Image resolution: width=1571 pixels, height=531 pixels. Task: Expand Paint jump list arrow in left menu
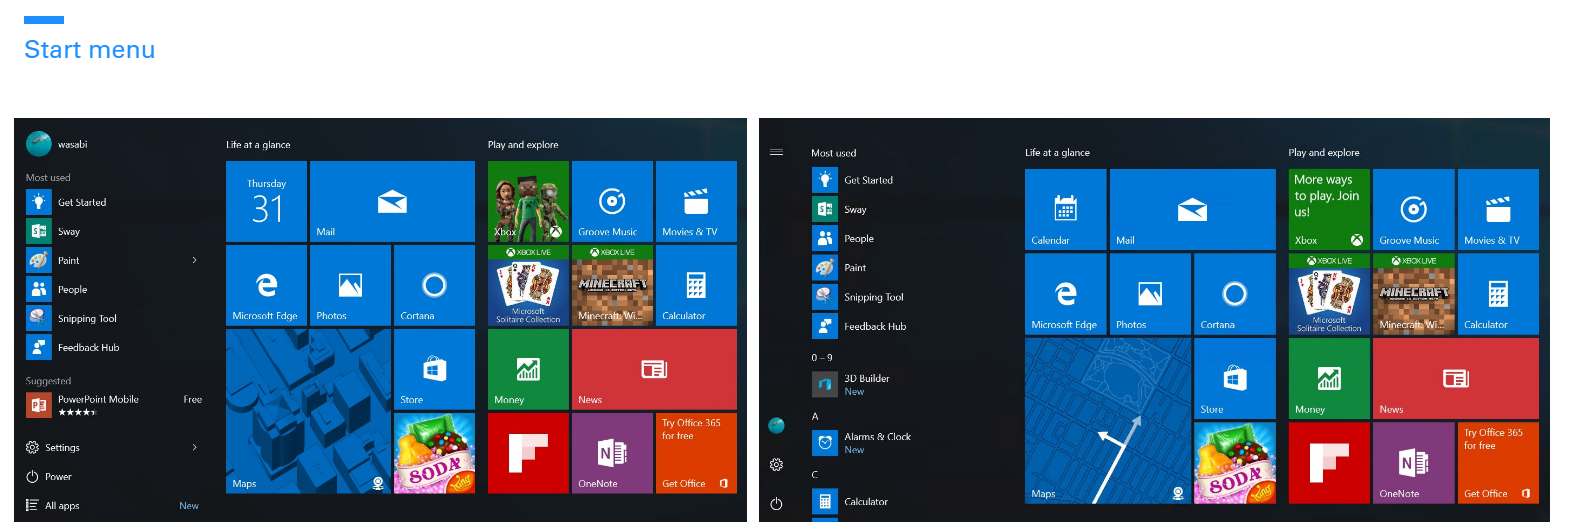[194, 260]
